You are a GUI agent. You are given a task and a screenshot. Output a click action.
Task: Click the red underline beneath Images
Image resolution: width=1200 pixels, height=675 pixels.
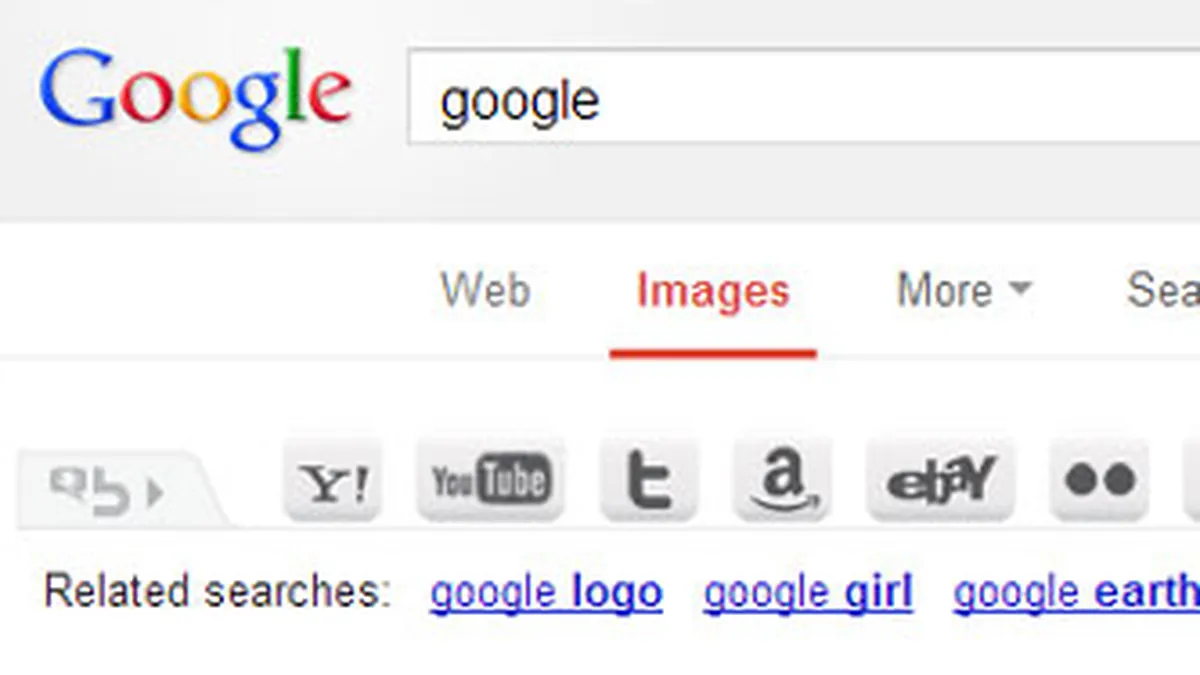pos(712,350)
